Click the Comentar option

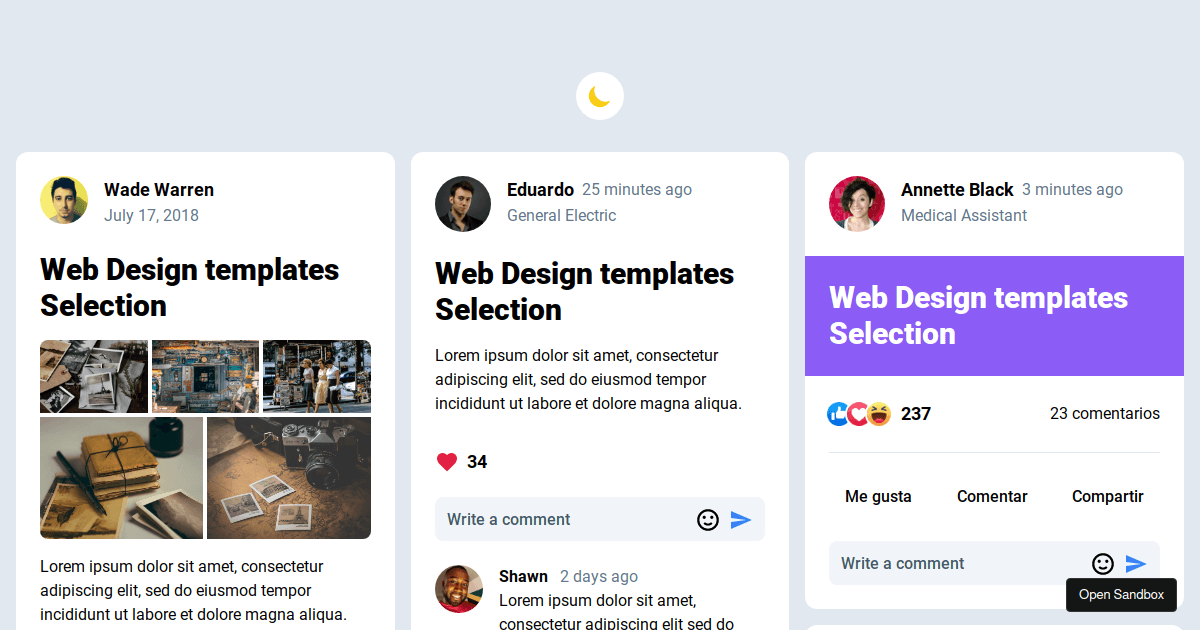click(x=992, y=496)
